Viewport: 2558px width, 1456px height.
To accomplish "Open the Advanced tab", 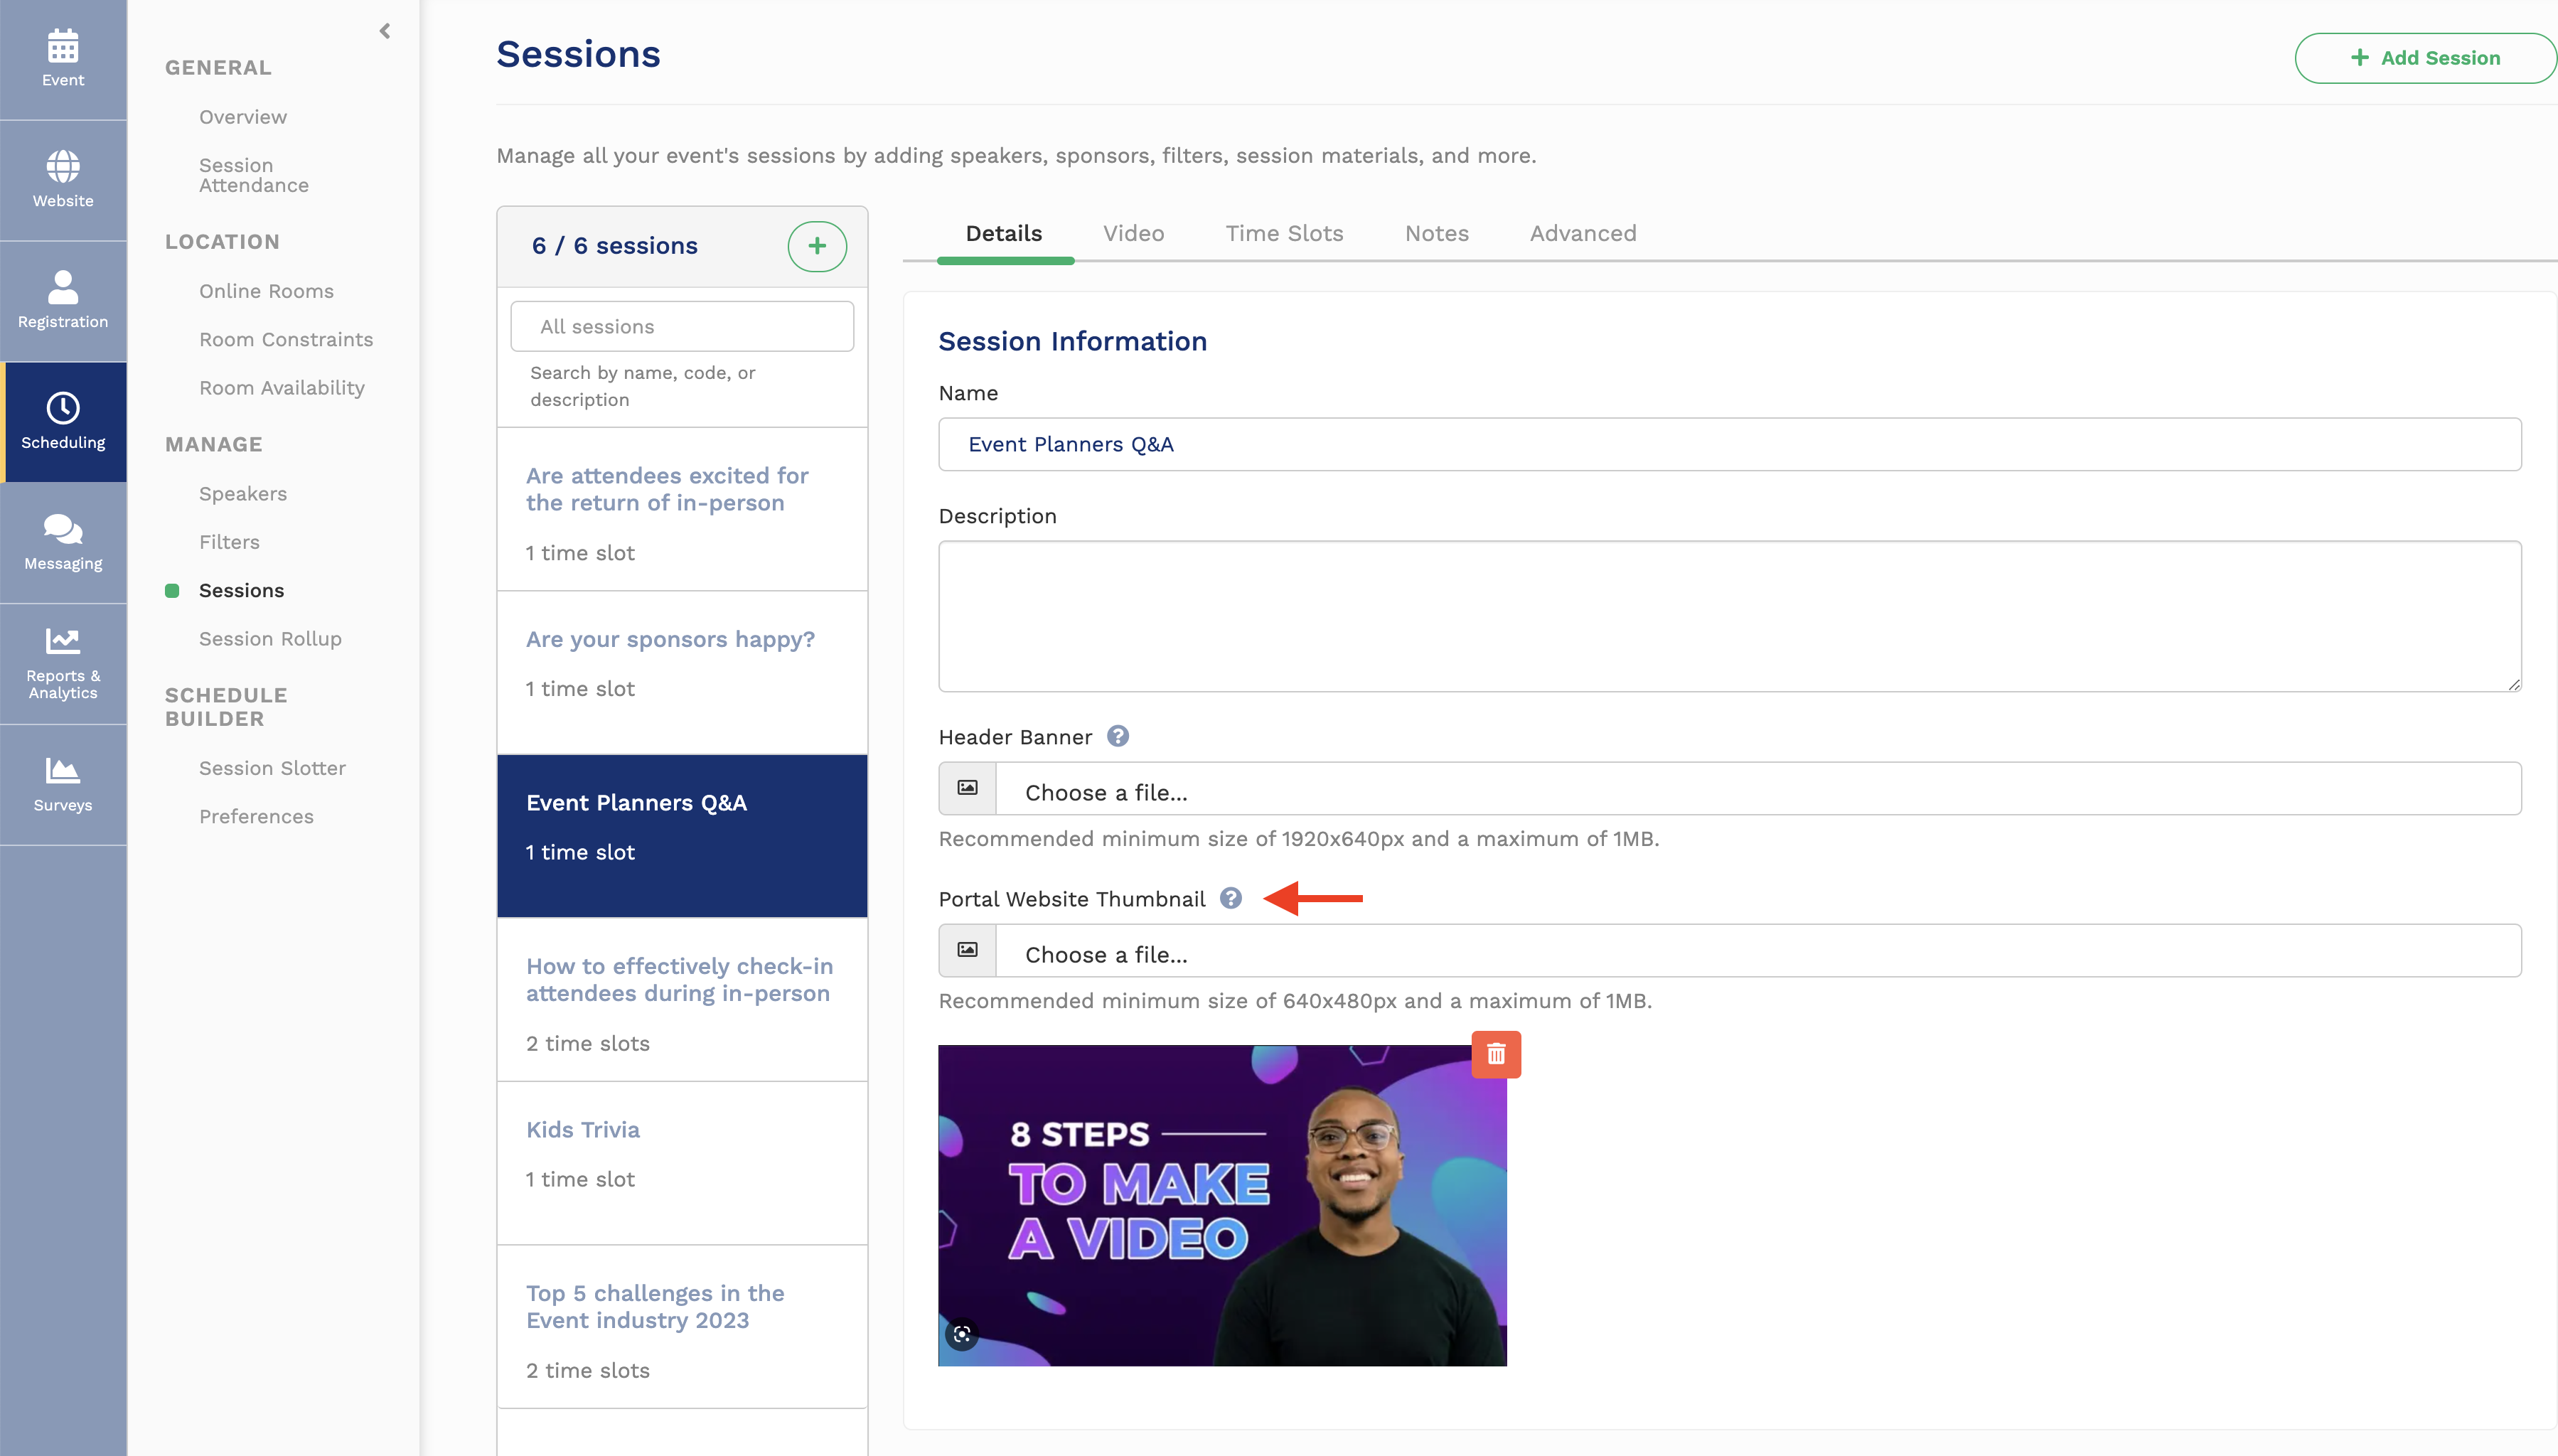I will tap(1582, 233).
